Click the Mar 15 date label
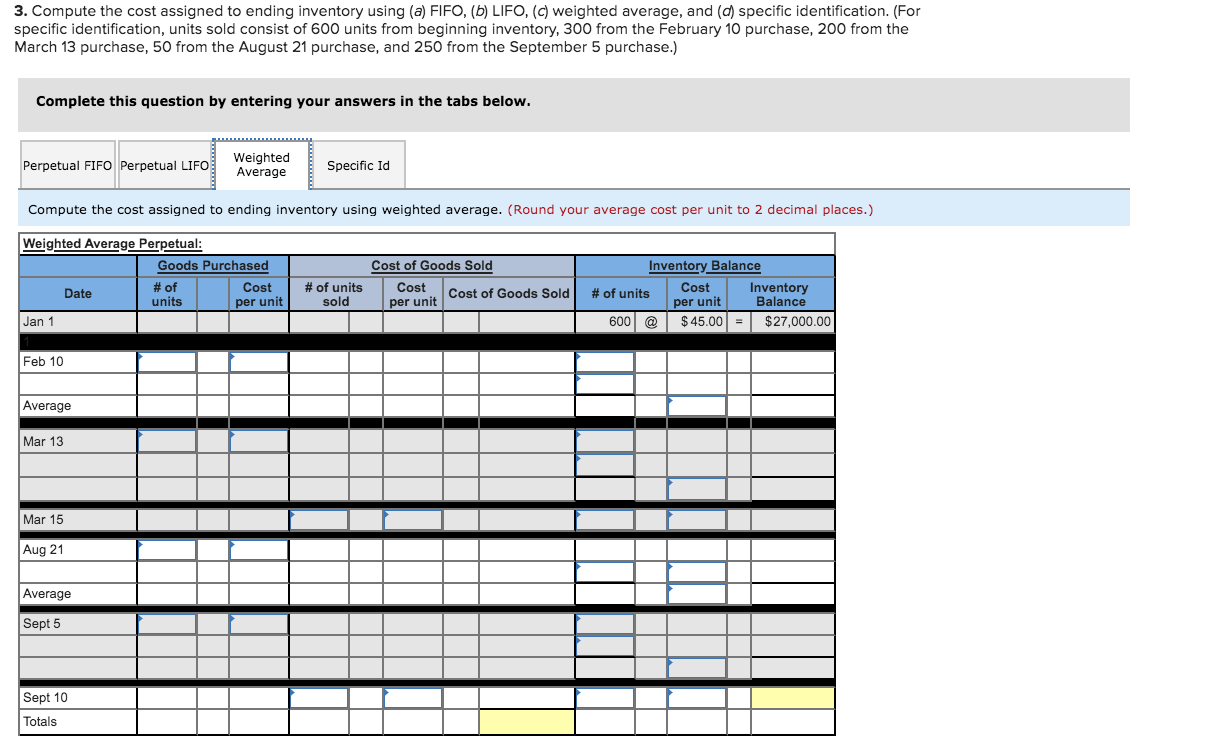 43,520
